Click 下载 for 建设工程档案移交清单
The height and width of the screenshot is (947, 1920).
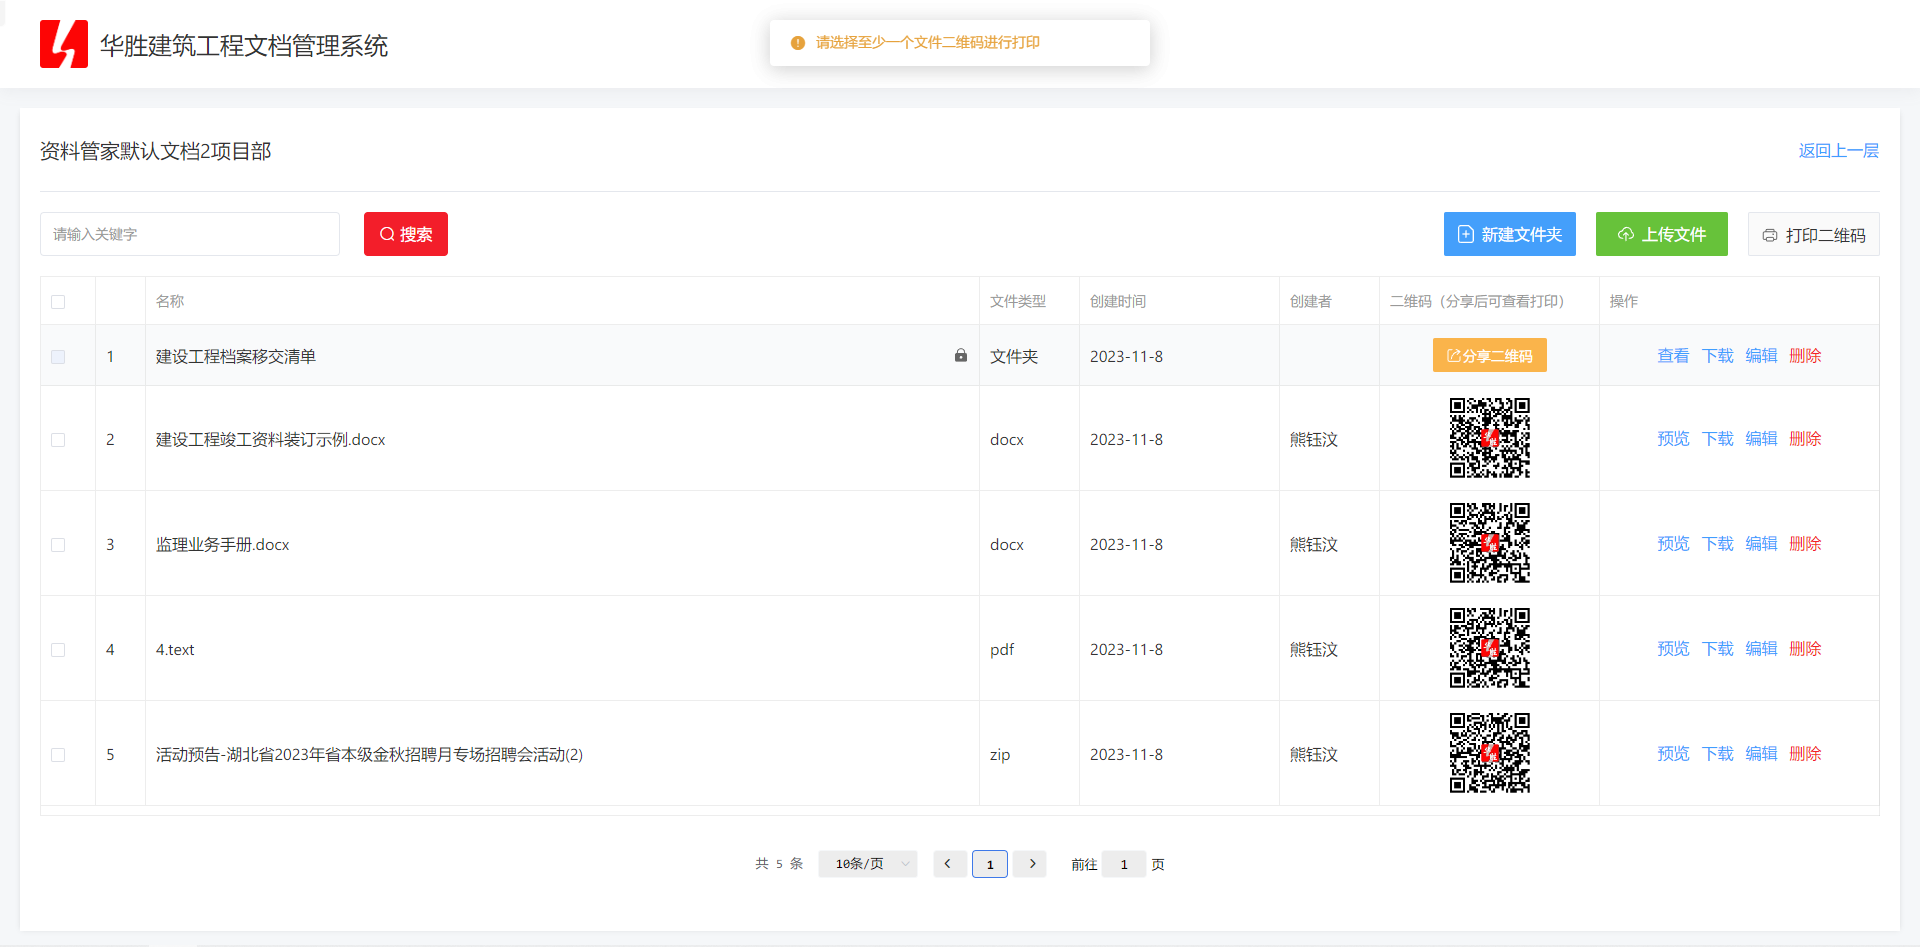pyautogui.click(x=1718, y=355)
